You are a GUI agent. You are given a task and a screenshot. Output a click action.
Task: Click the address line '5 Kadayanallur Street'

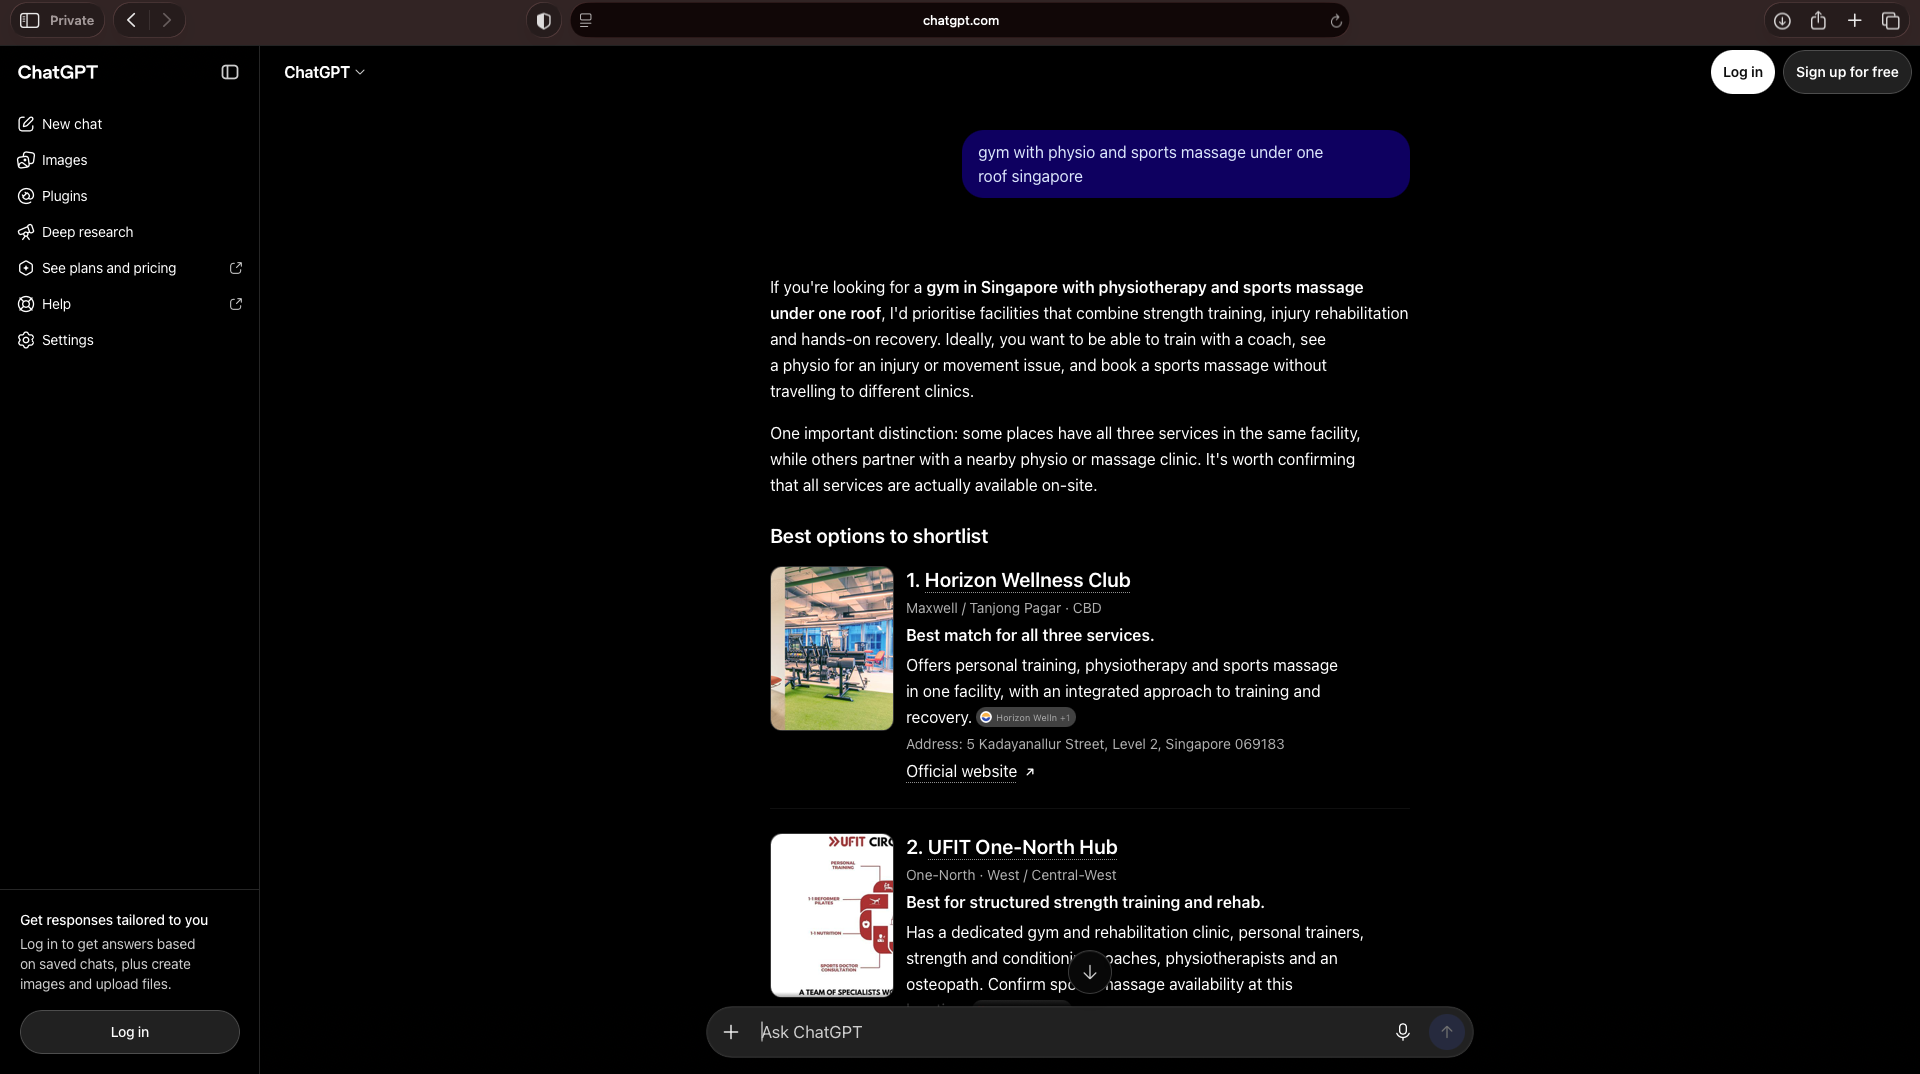pos(1095,744)
